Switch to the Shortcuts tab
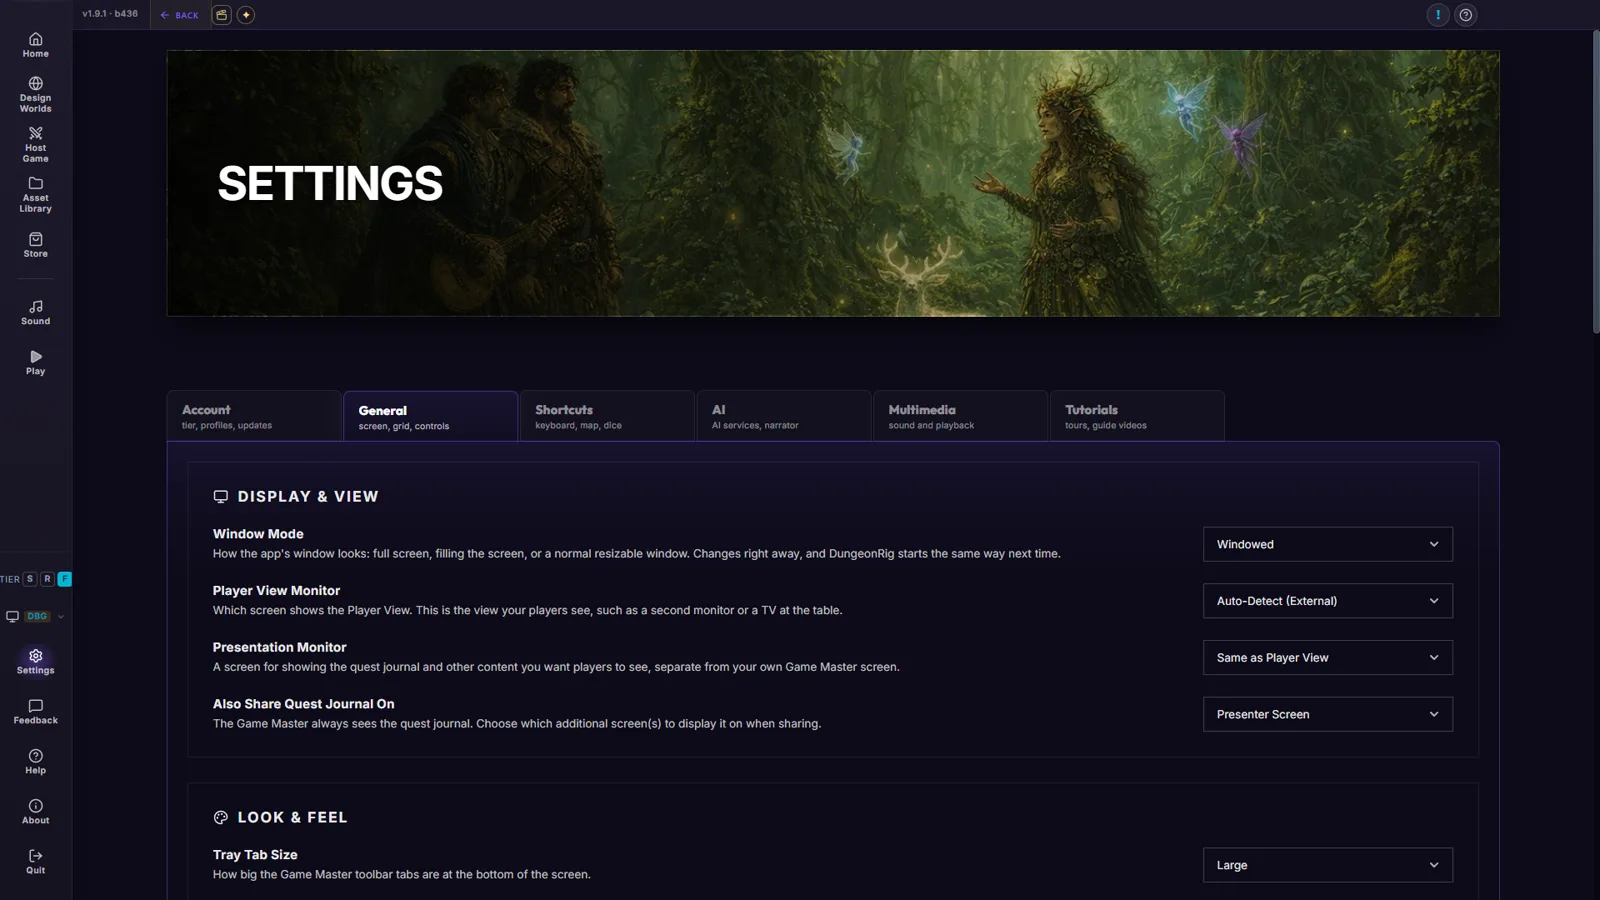This screenshot has width=1600, height=900. click(x=607, y=416)
